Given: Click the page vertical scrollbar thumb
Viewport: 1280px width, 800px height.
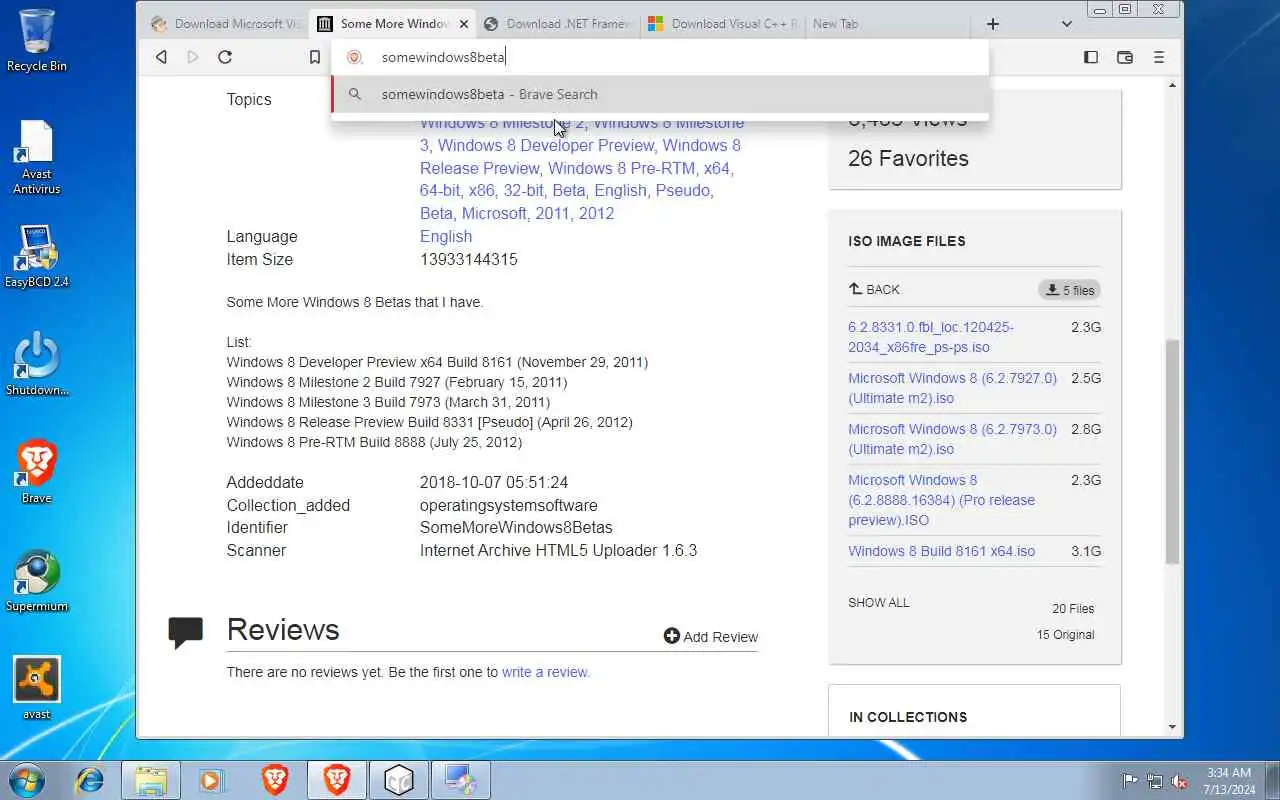Looking at the screenshot, I should [x=1172, y=452].
